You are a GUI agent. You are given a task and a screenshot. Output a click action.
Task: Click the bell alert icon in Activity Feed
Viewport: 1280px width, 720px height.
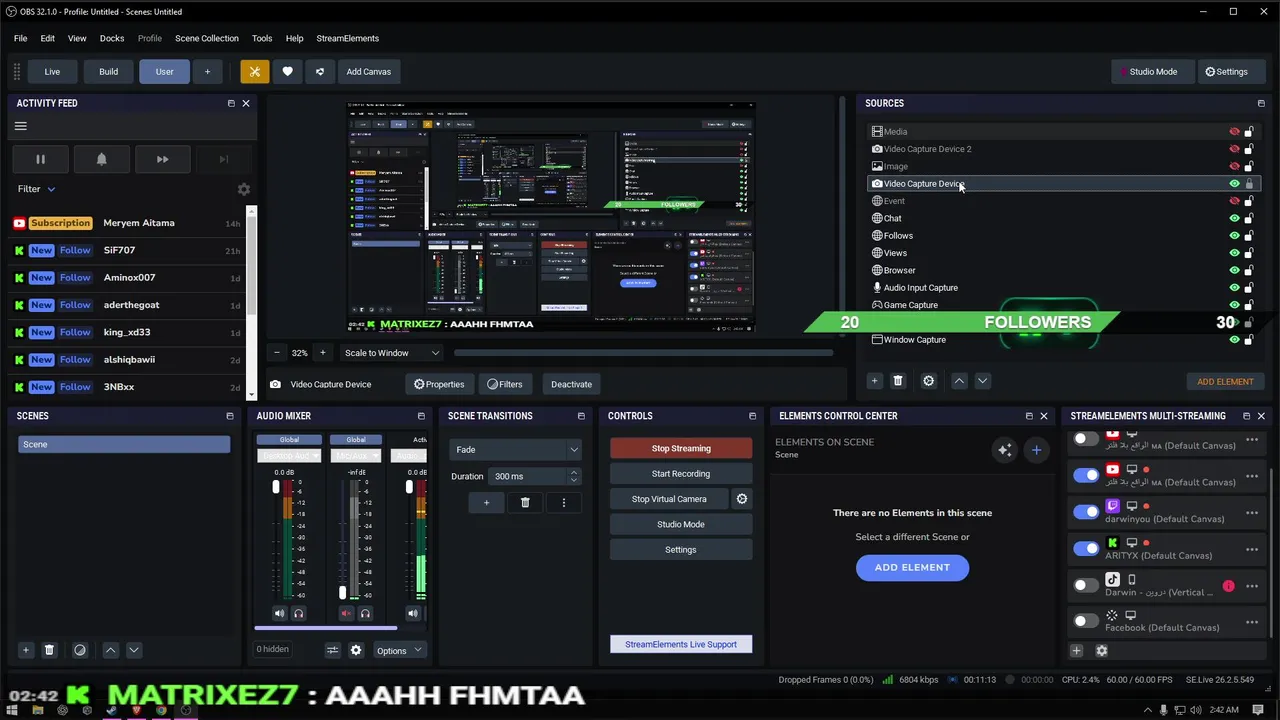coord(101,159)
